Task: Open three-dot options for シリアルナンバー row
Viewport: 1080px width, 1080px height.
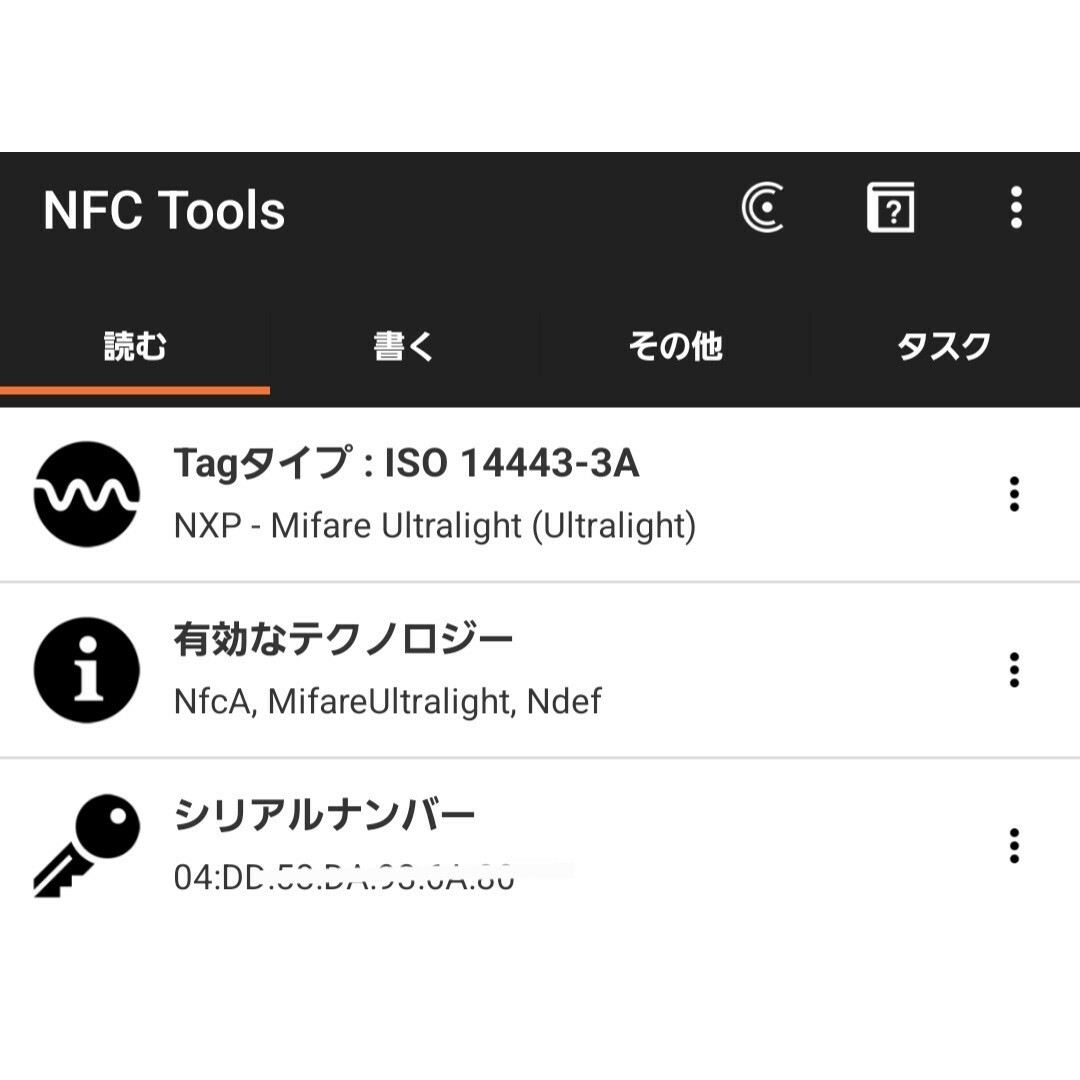Action: click(x=1014, y=846)
